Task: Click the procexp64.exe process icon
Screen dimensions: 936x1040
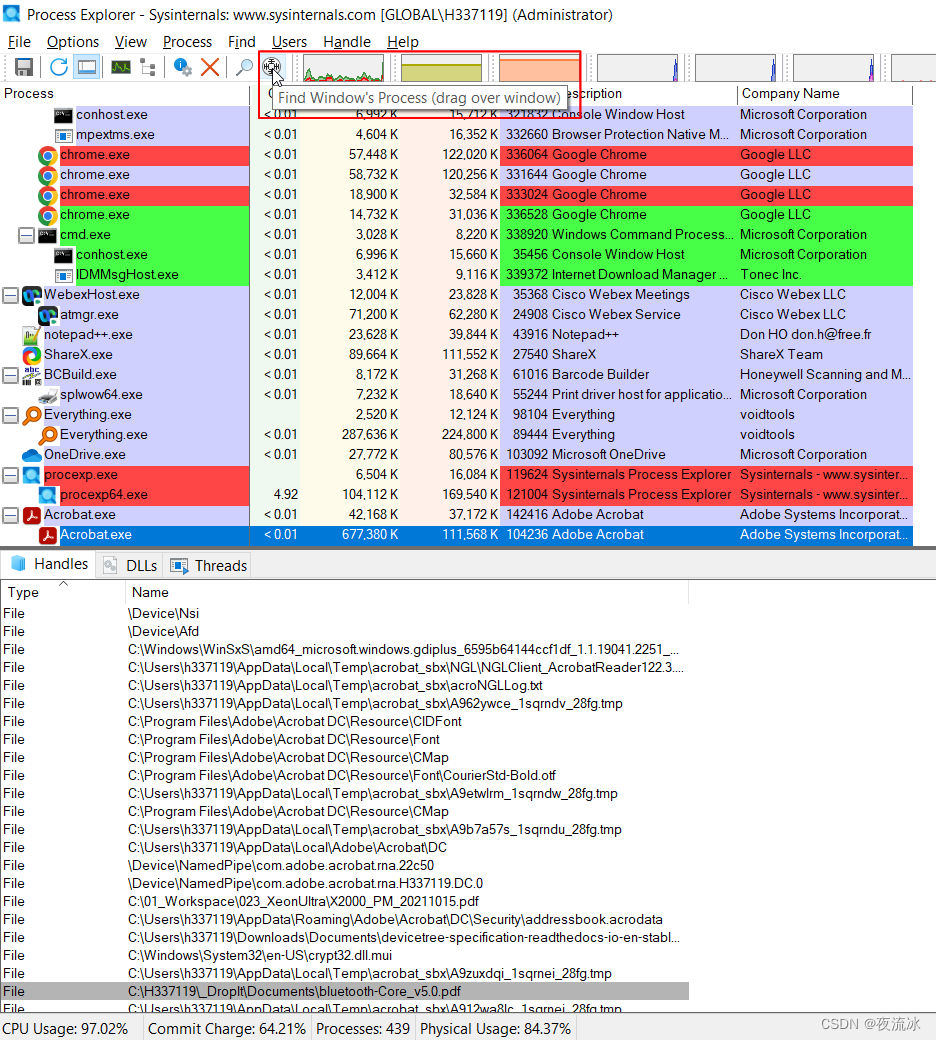Action: click(47, 495)
